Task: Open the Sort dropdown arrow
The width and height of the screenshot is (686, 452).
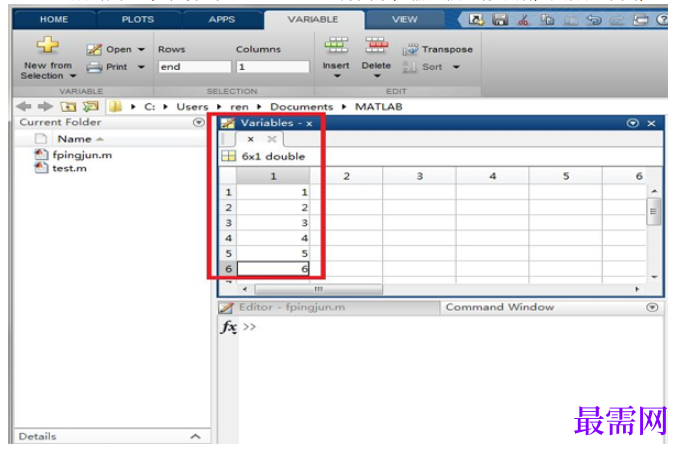Action: tap(456, 67)
